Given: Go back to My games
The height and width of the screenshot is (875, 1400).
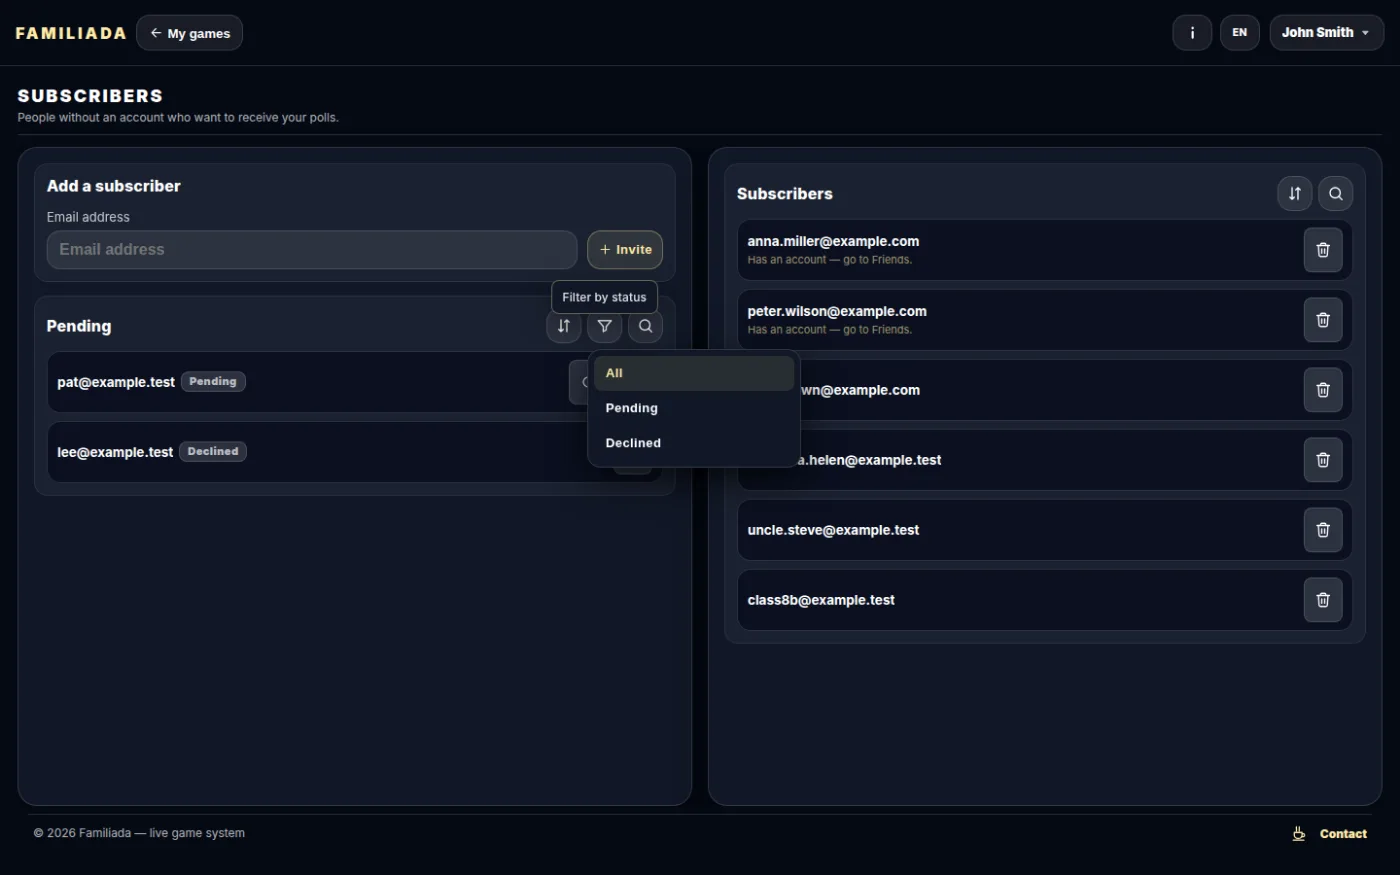Looking at the screenshot, I should pyautogui.click(x=189, y=33).
